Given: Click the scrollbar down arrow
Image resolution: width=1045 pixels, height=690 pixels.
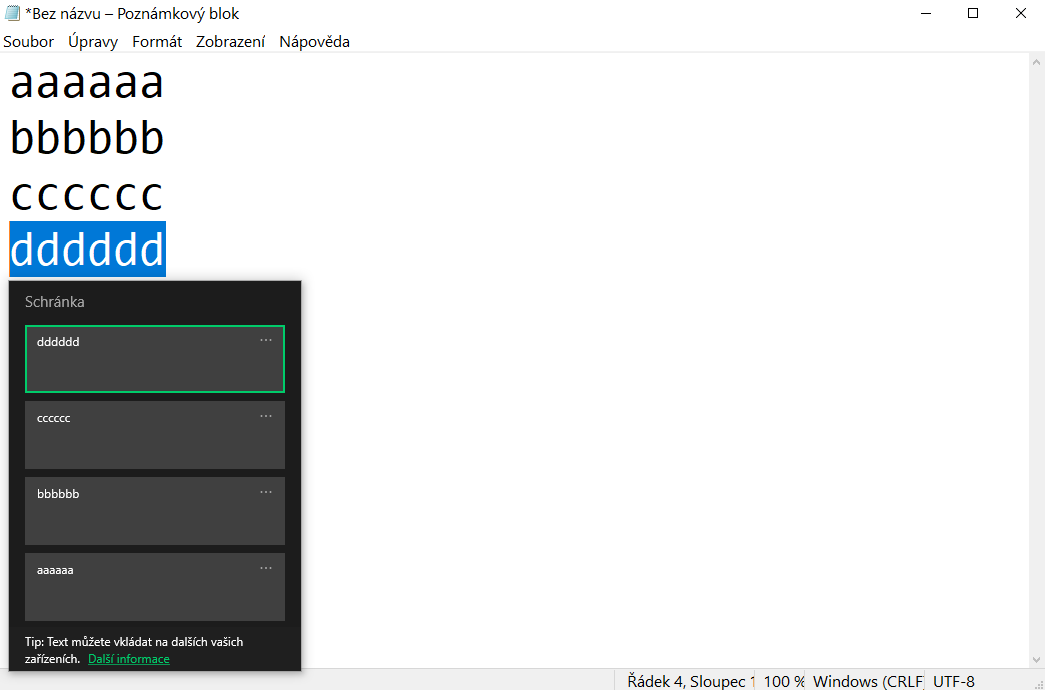Looking at the screenshot, I should tap(1037, 660).
